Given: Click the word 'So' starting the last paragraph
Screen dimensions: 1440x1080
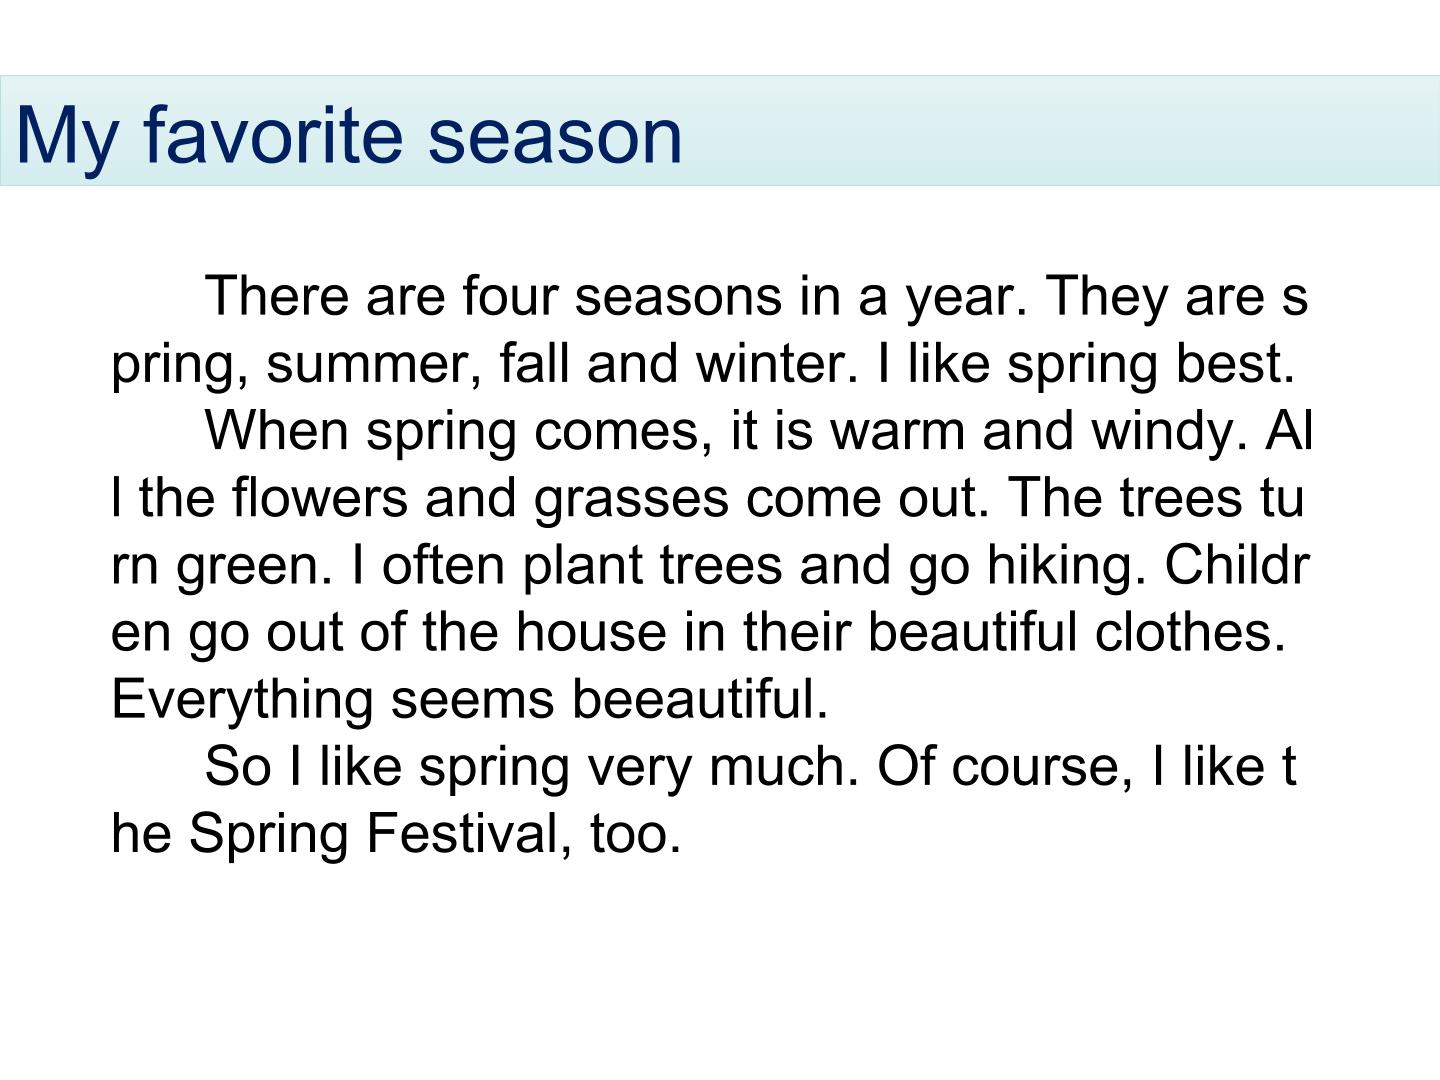Looking at the screenshot, I should click(237, 765).
